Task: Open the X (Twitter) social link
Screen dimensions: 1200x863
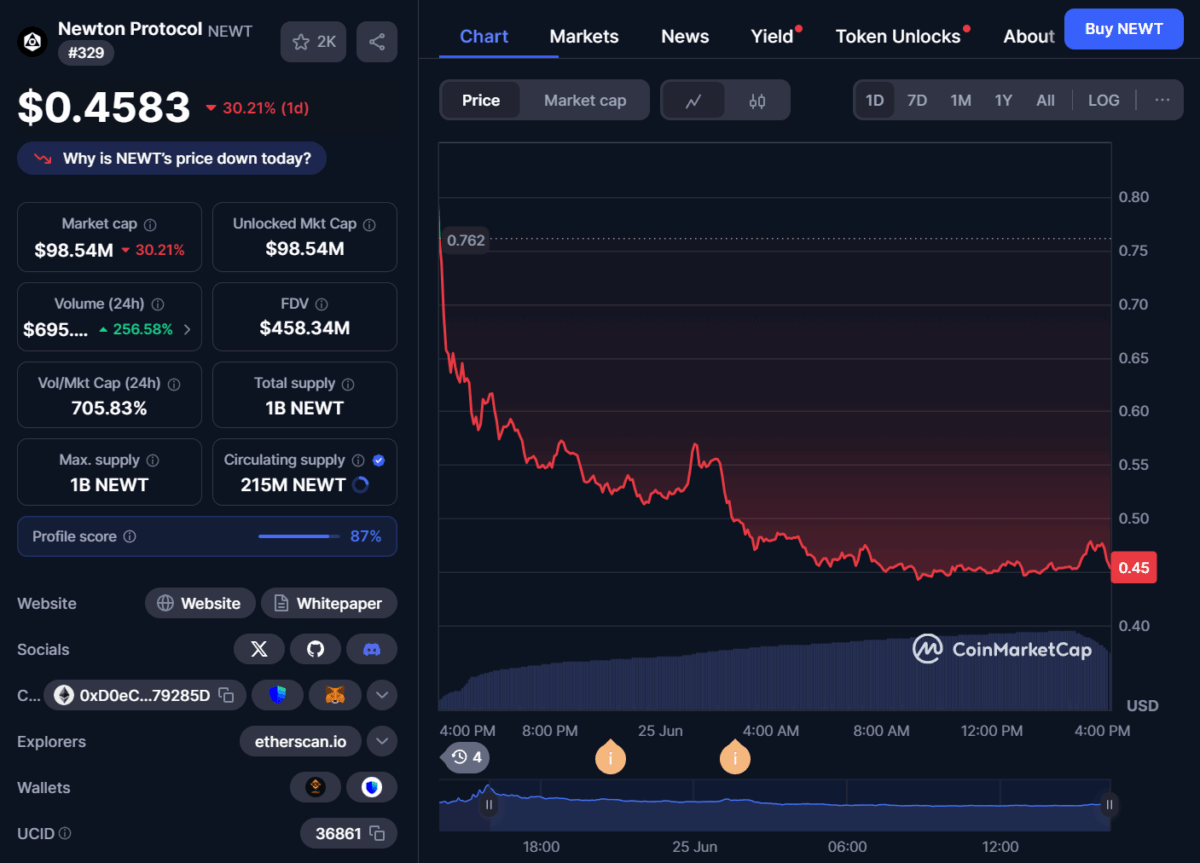Action: (259, 649)
